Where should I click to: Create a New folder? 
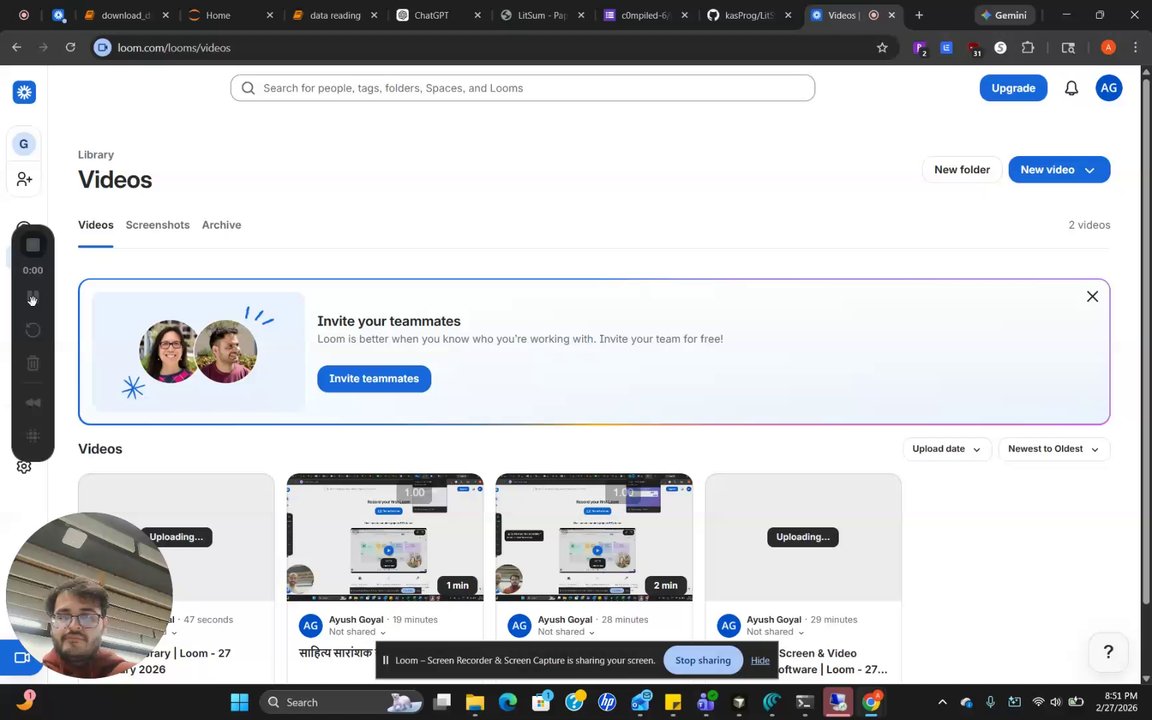962,170
